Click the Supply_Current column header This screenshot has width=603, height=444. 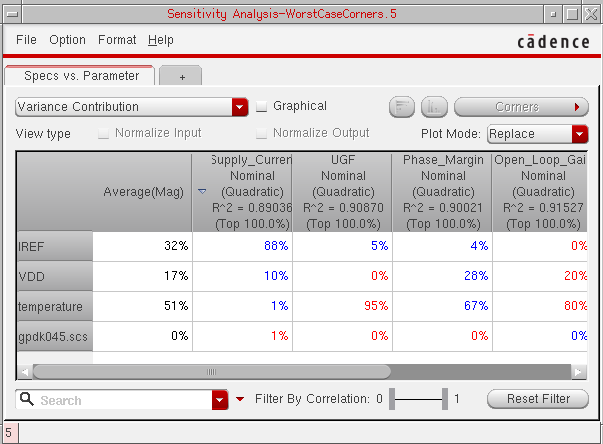(243, 192)
